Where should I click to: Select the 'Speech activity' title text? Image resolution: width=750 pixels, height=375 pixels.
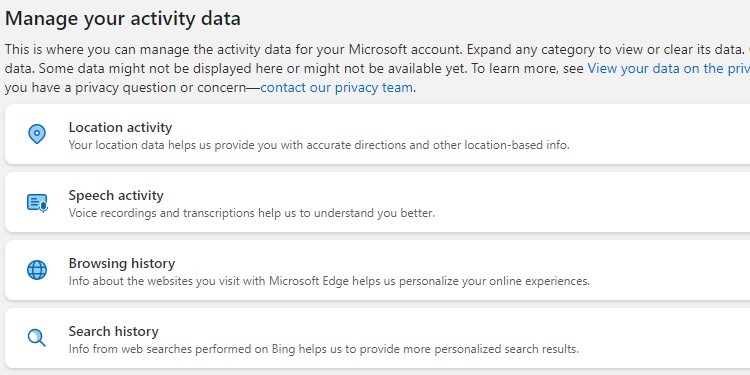(x=116, y=195)
